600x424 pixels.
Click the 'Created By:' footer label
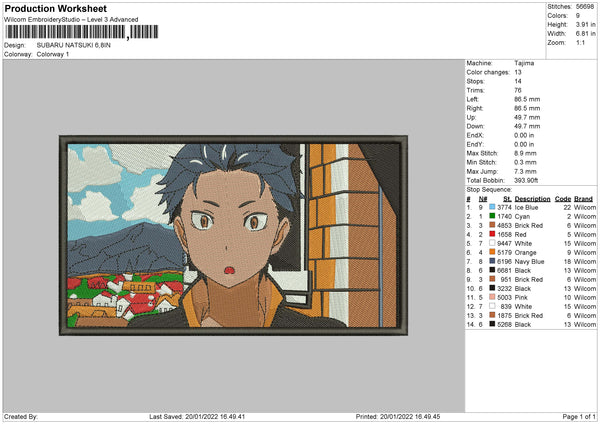coord(21,416)
